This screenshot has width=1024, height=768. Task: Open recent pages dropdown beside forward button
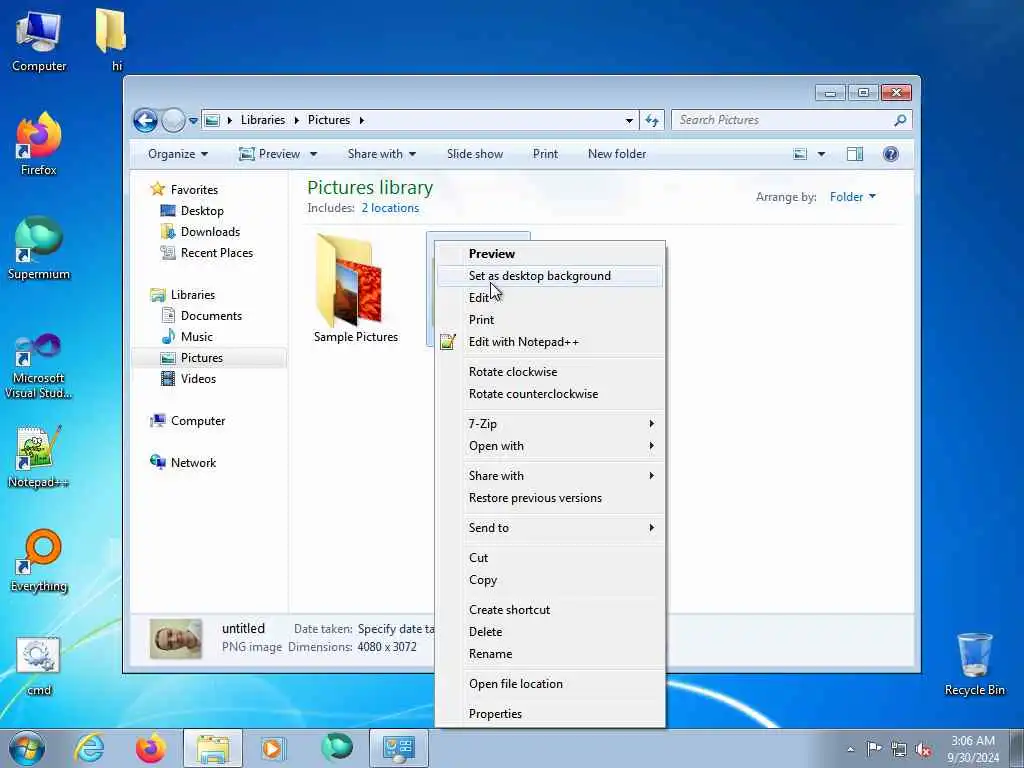[x=193, y=121]
